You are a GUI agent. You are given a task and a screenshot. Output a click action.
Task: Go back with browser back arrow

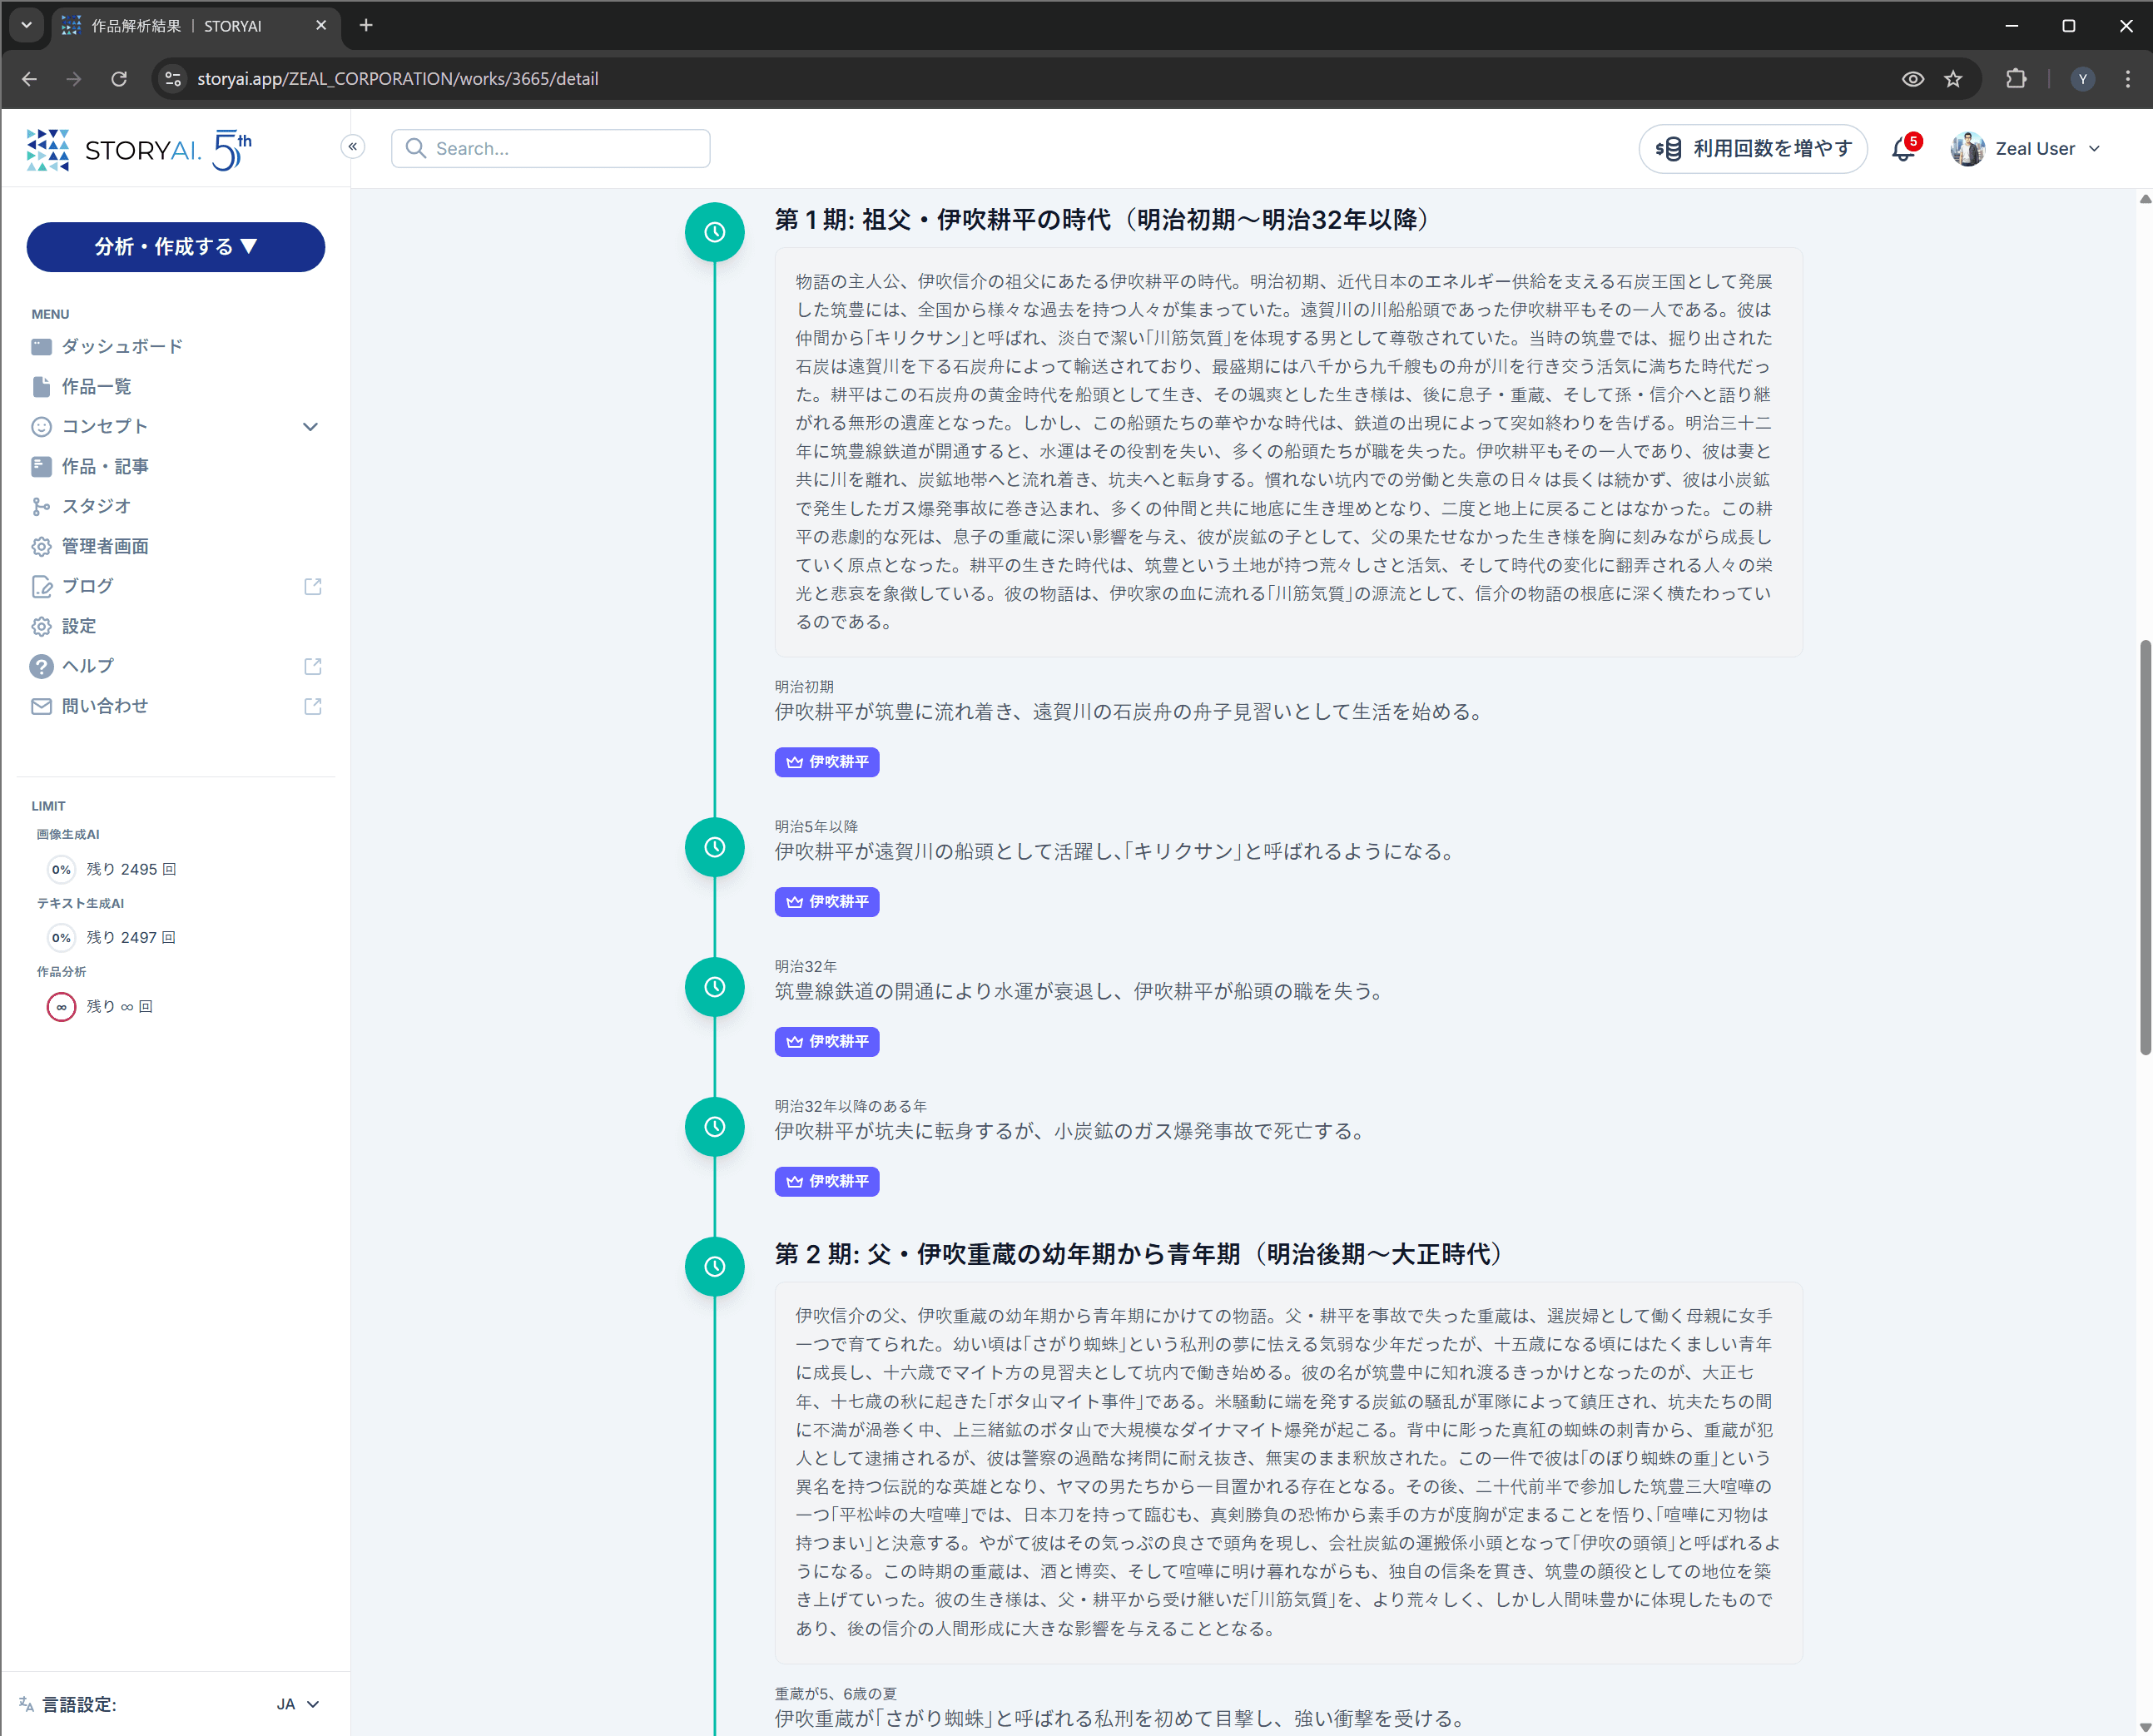[x=29, y=79]
